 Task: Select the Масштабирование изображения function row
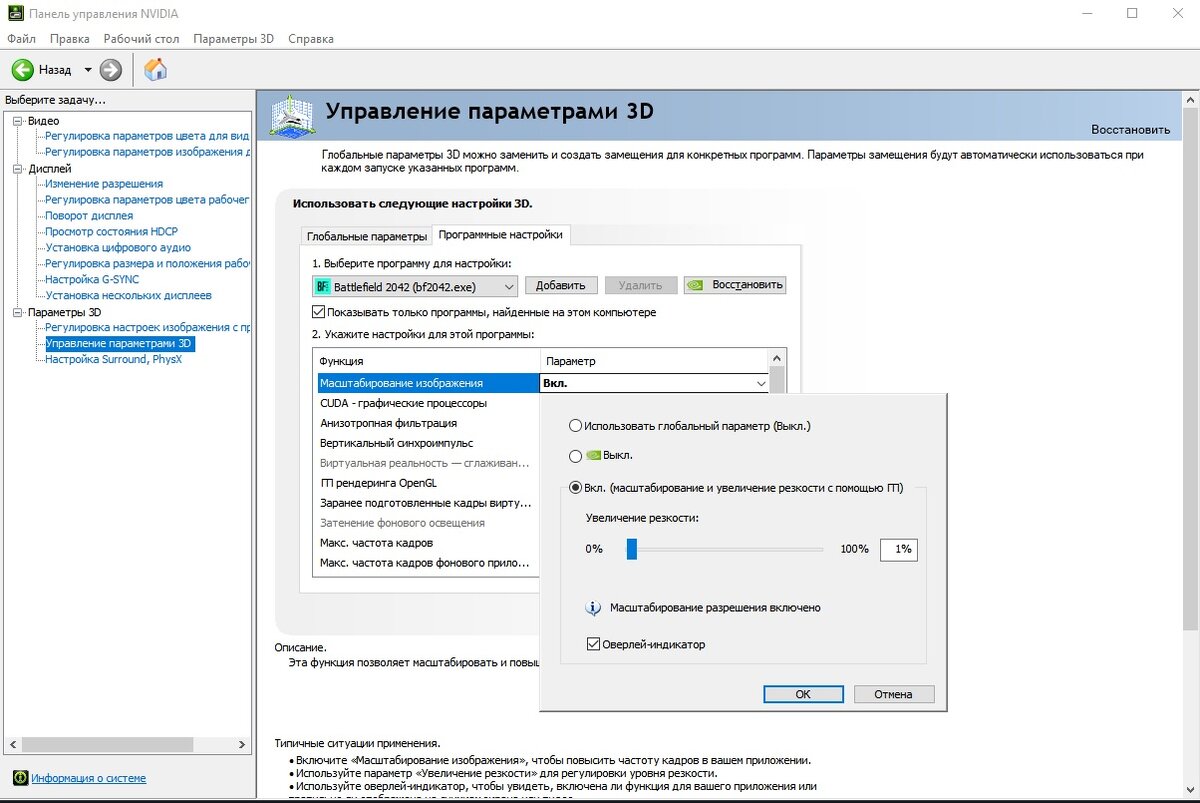428,383
